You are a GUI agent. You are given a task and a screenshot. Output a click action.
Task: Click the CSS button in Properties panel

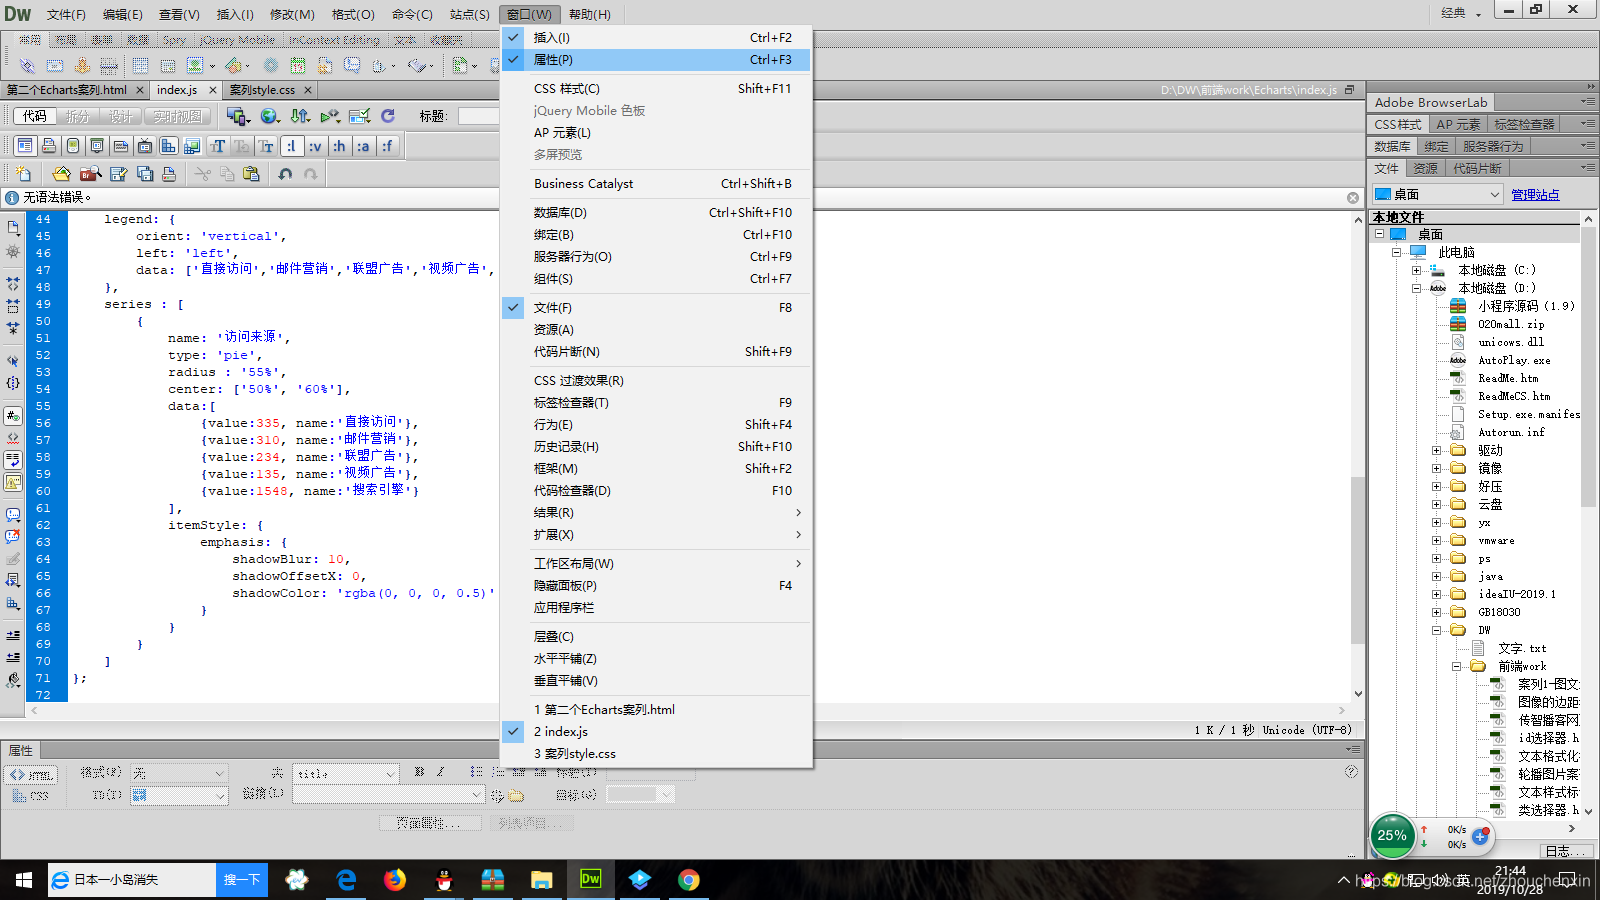tap(31, 796)
